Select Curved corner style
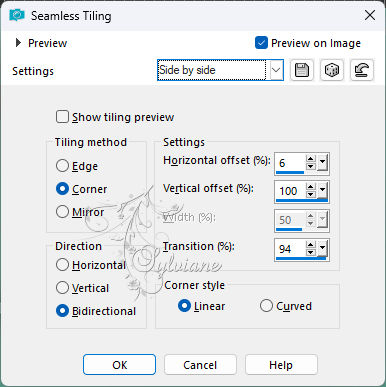This screenshot has width=386, height=387. (x=266, y=306)
